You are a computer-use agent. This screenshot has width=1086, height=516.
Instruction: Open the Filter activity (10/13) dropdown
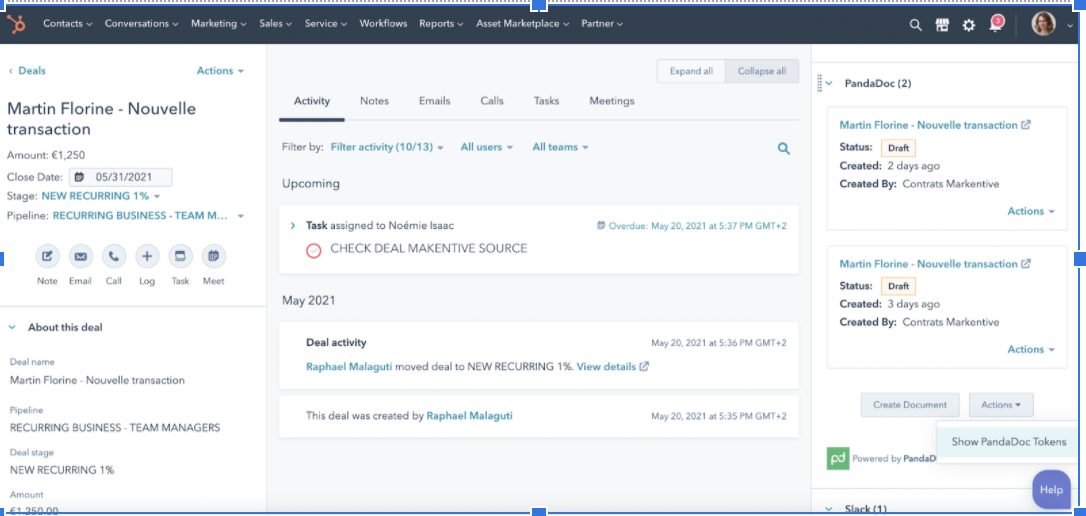point(387,148)
